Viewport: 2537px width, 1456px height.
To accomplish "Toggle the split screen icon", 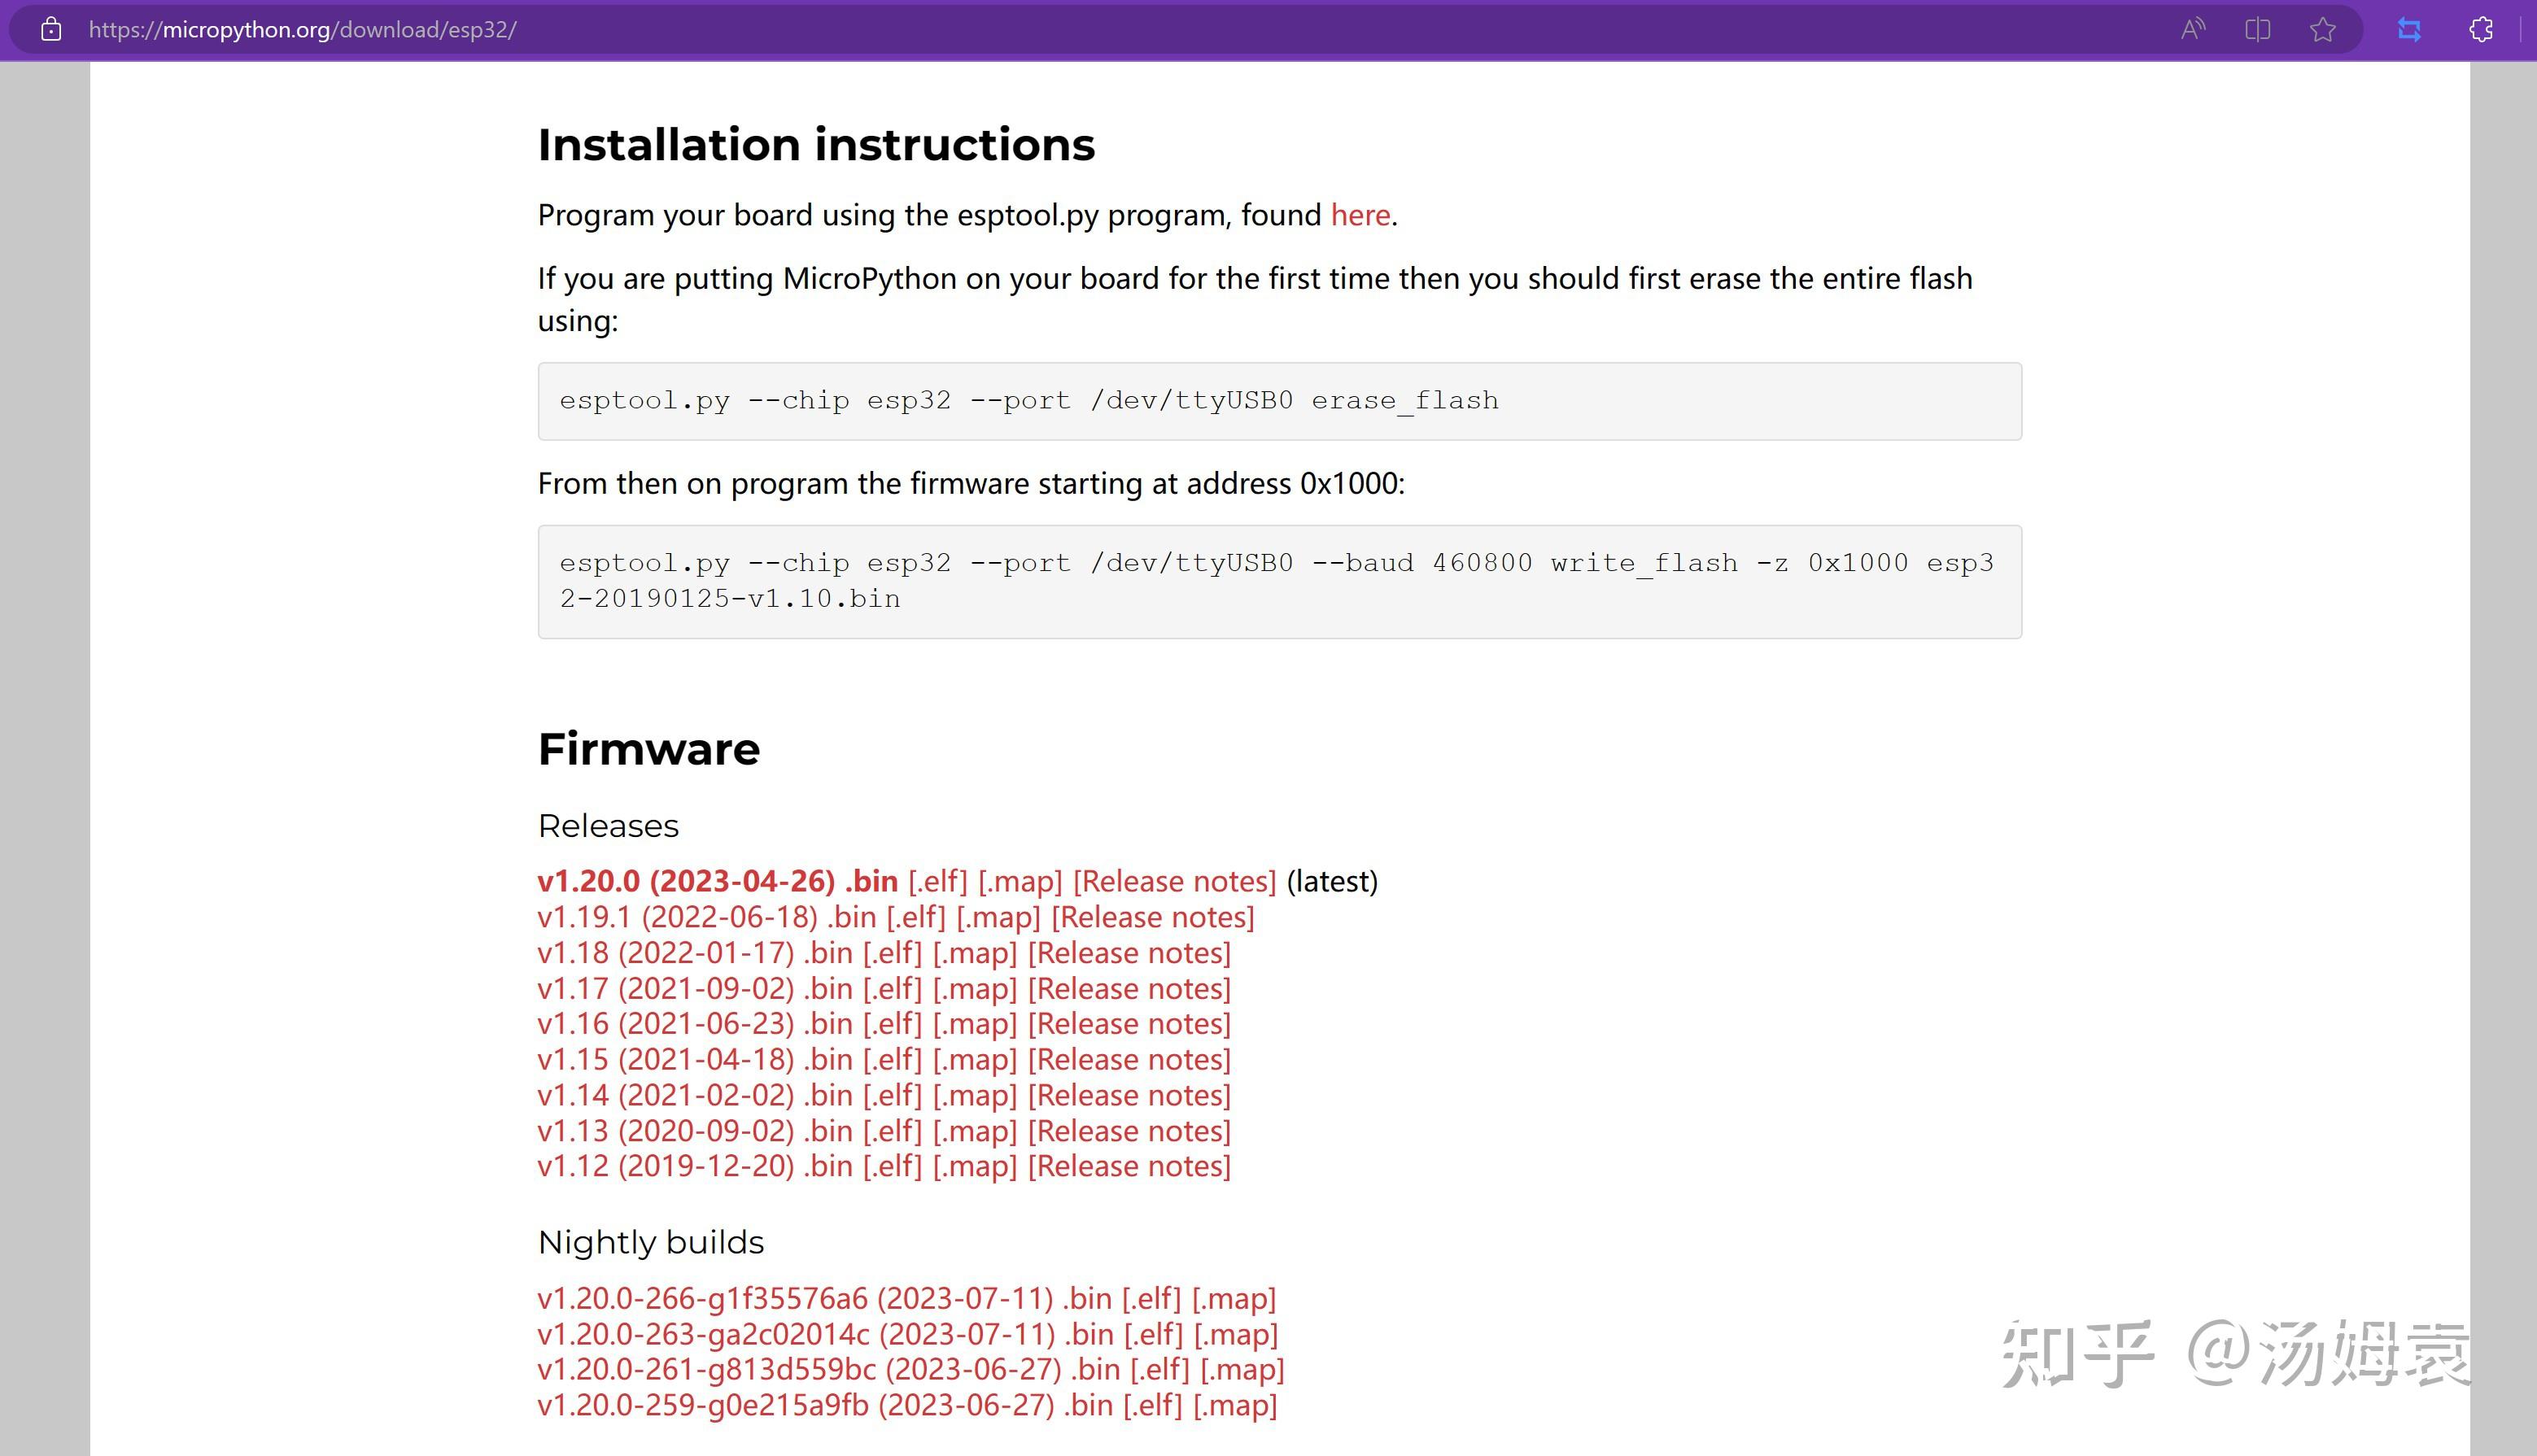I will click(x=2258, y=30).
